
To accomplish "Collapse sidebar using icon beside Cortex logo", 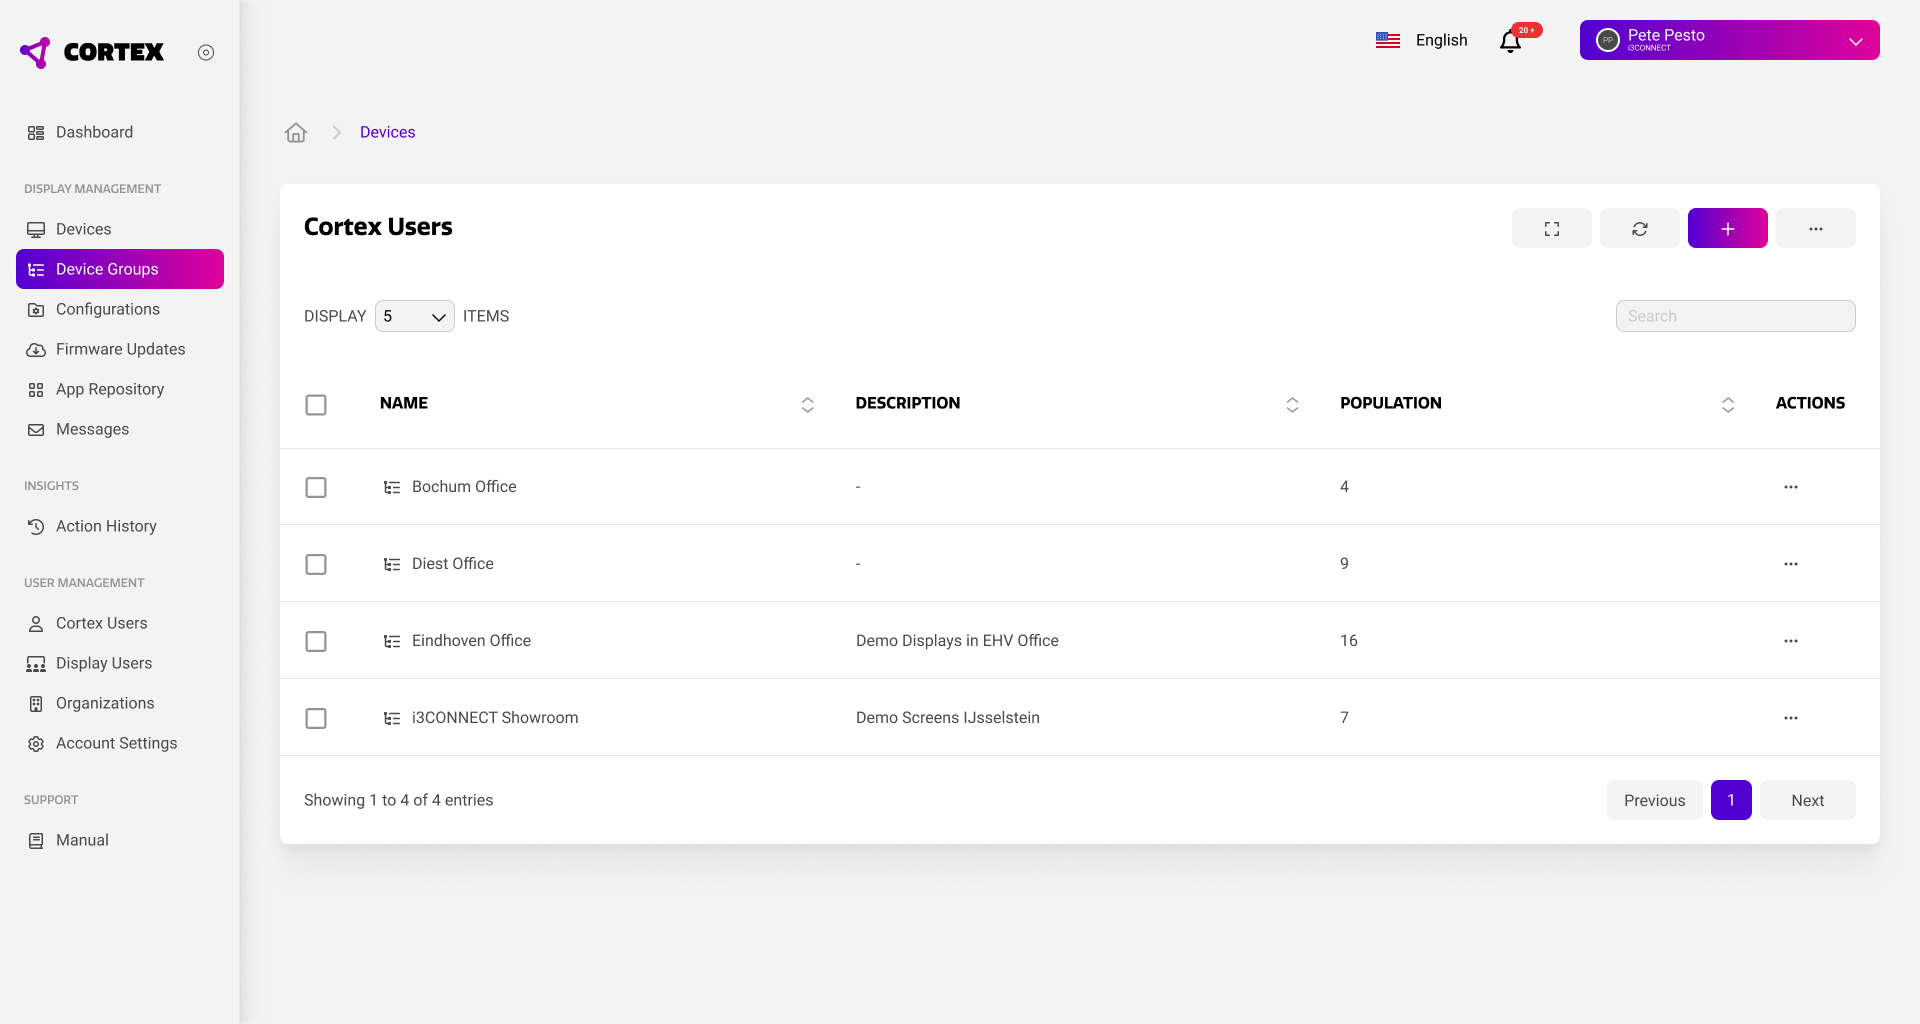I will pos(206,53).
